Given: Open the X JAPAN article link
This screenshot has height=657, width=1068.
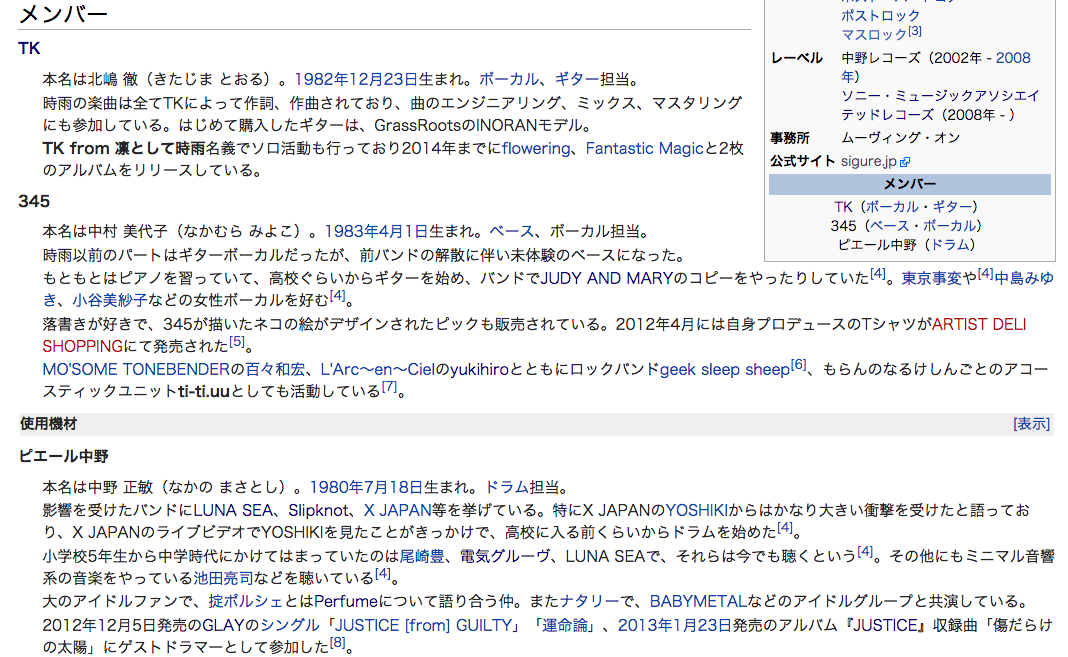Looking at the screenshot, I should [x=398, y=511].
